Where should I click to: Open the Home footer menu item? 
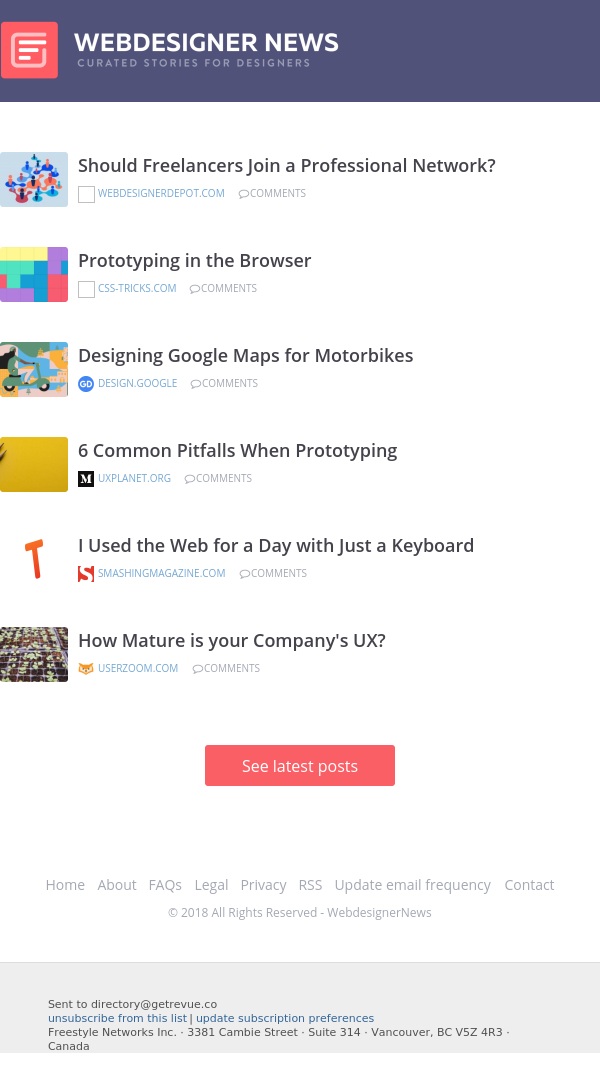click(x=65, y=885)
